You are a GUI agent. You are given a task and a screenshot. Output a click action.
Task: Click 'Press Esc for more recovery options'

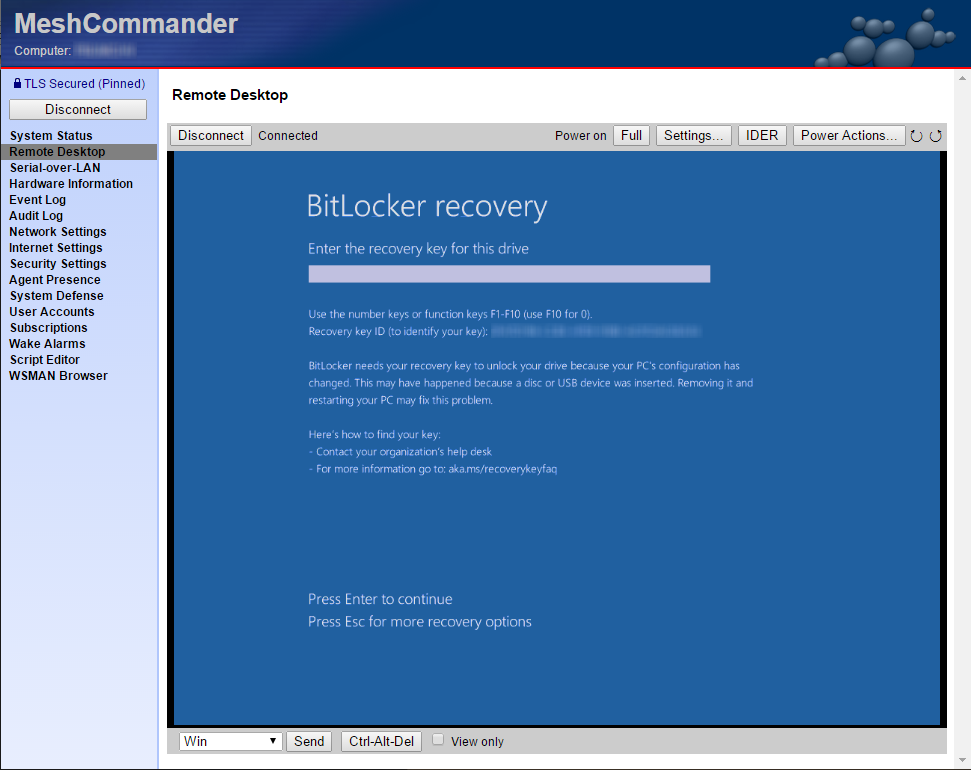[x=420, y=622]
